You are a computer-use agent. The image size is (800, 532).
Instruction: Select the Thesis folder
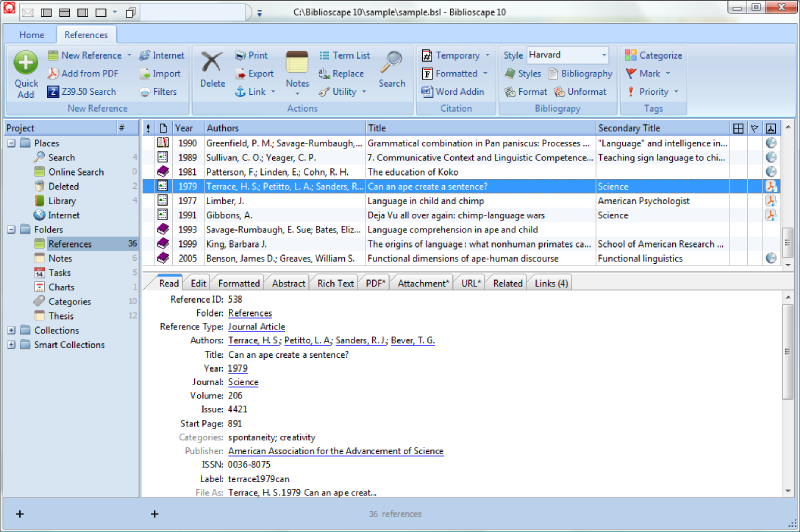(x=61, y=316)
